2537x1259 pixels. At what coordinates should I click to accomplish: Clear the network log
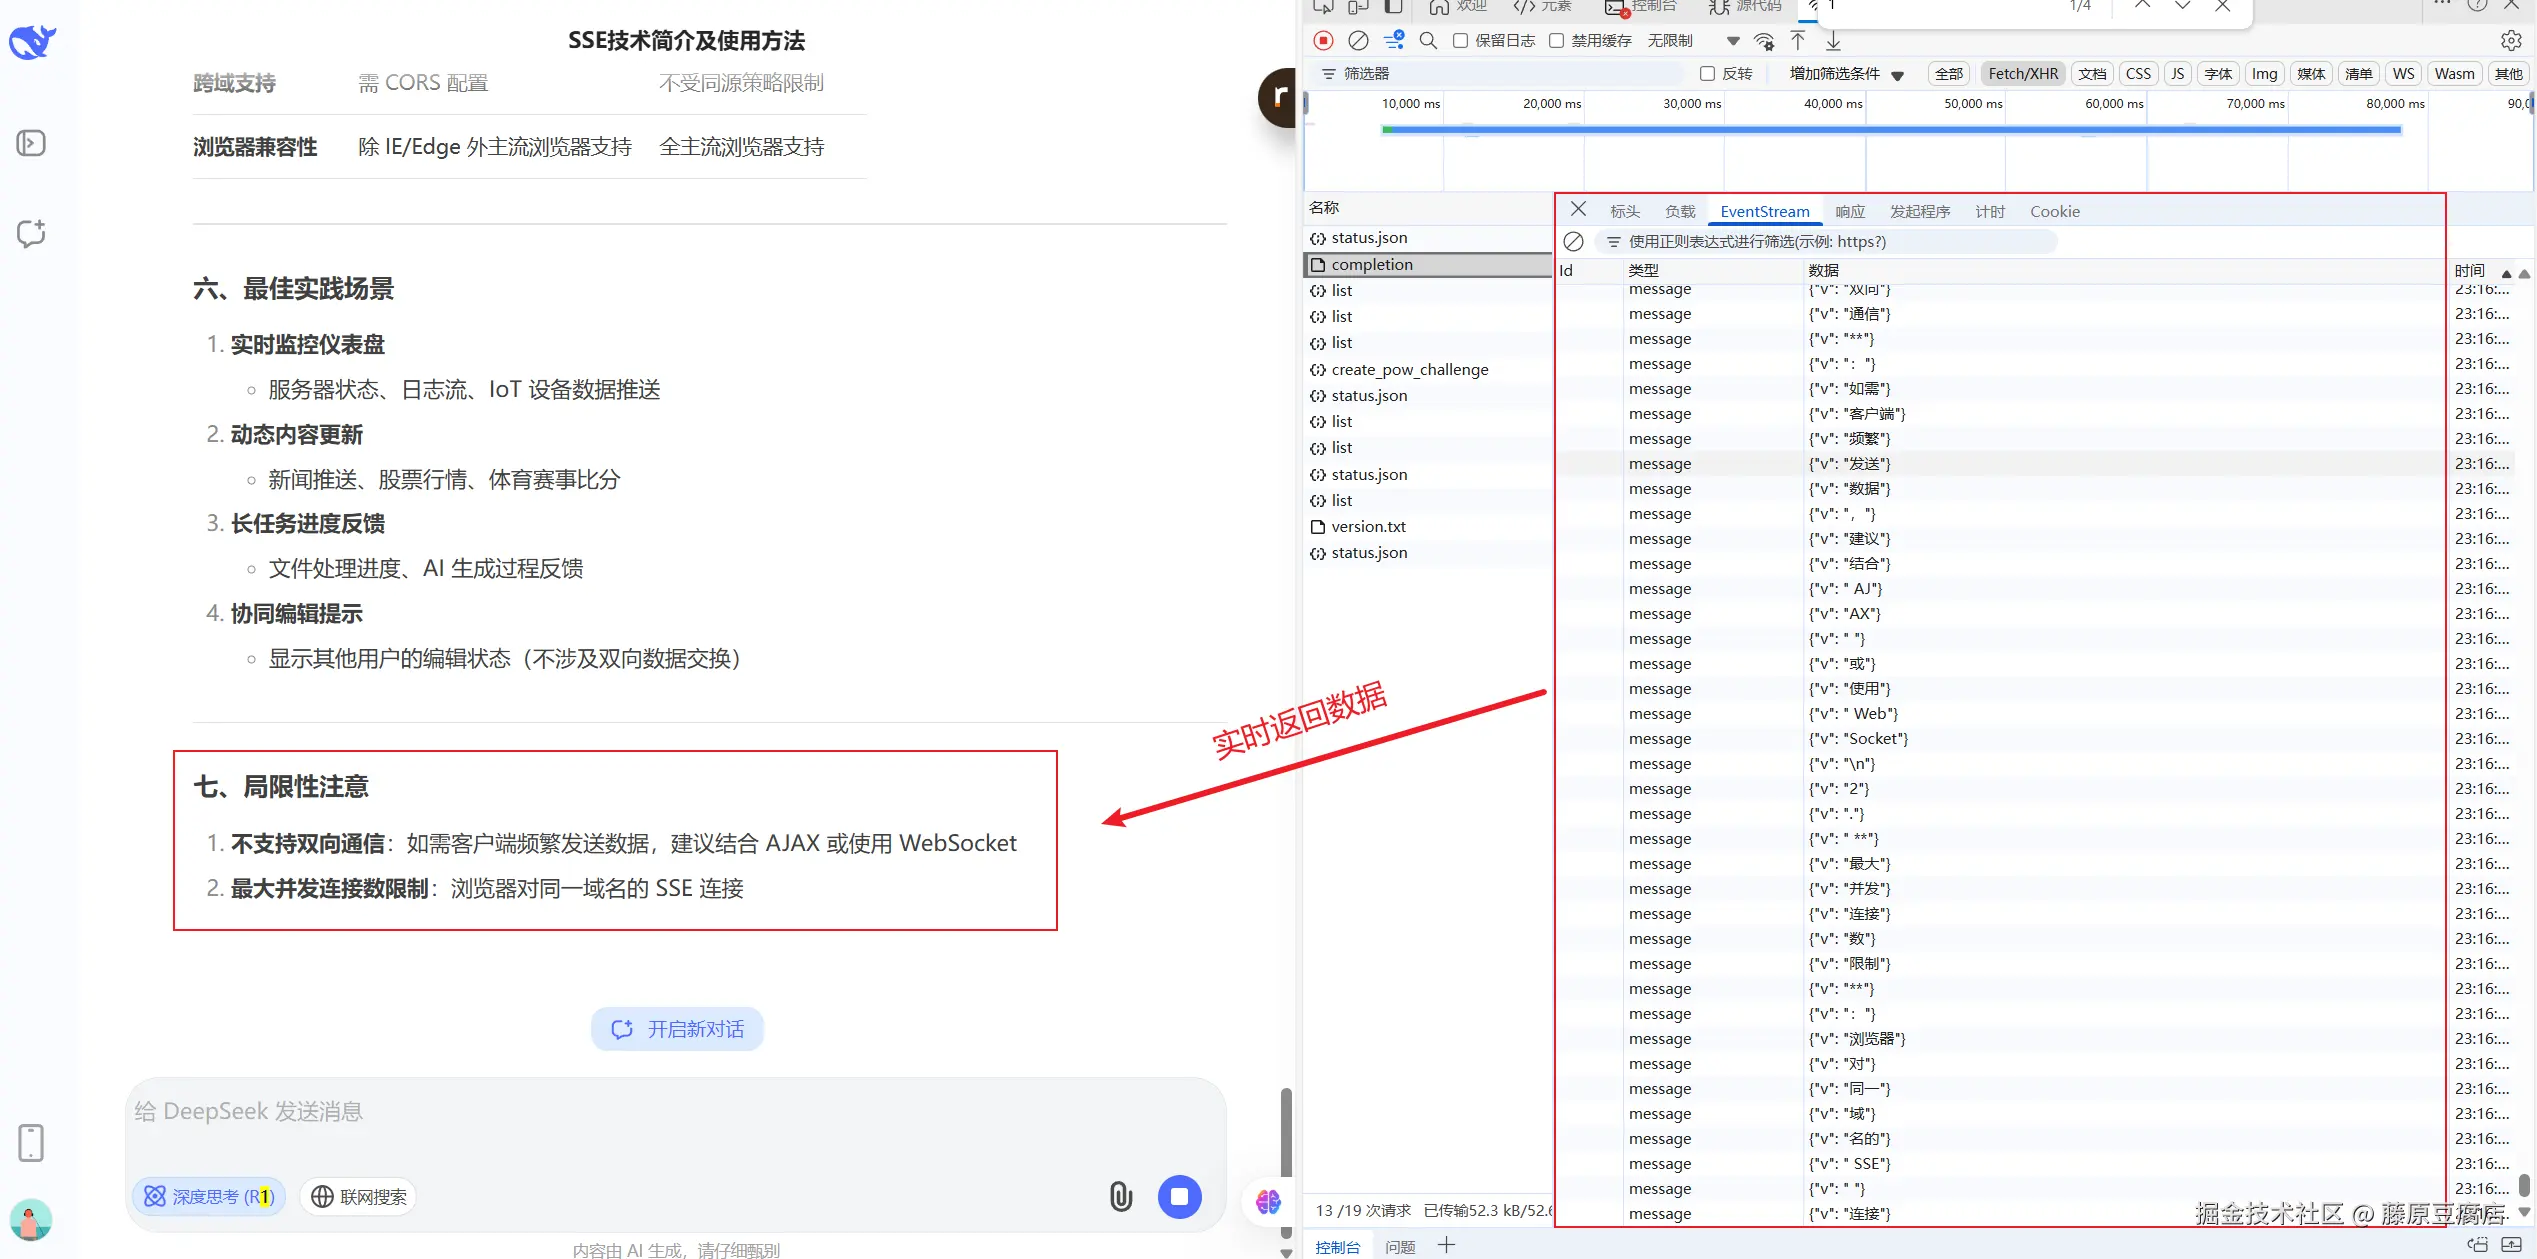click(1358, 41)
